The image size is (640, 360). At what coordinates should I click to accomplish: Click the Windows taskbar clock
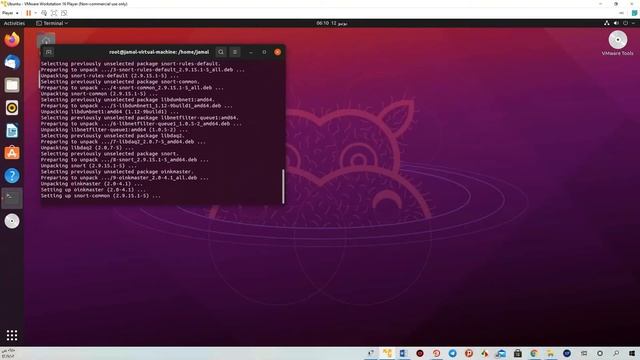(x=8, y=353)
